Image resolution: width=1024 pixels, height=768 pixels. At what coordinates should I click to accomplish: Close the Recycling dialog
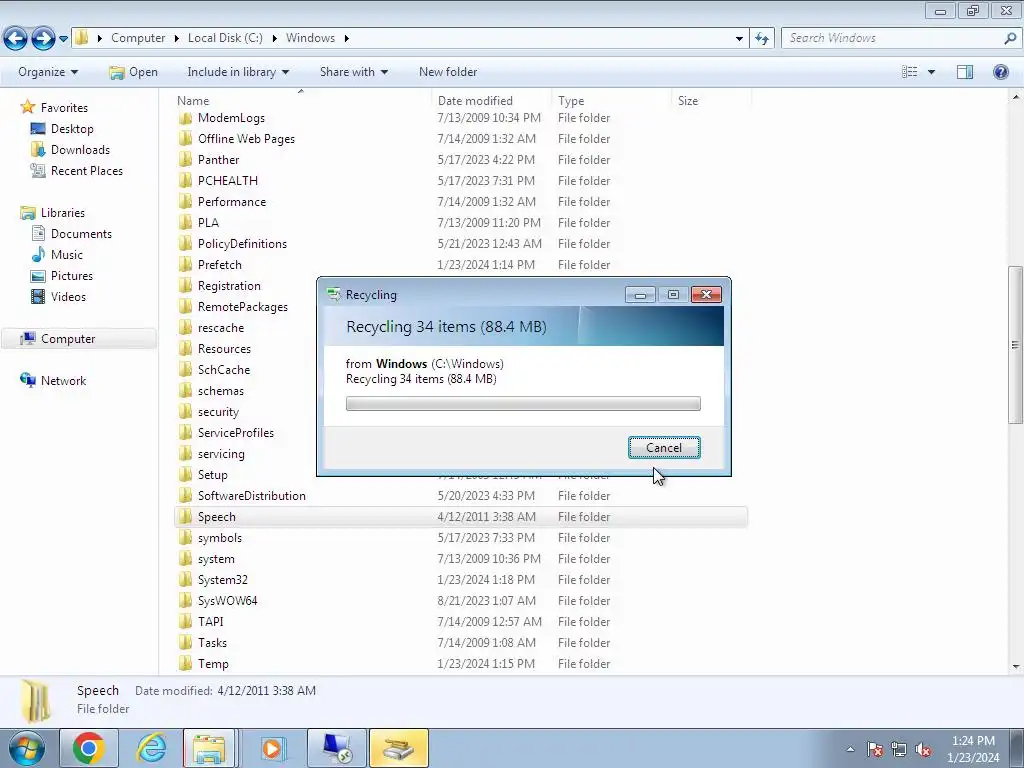tap(706, 295)
